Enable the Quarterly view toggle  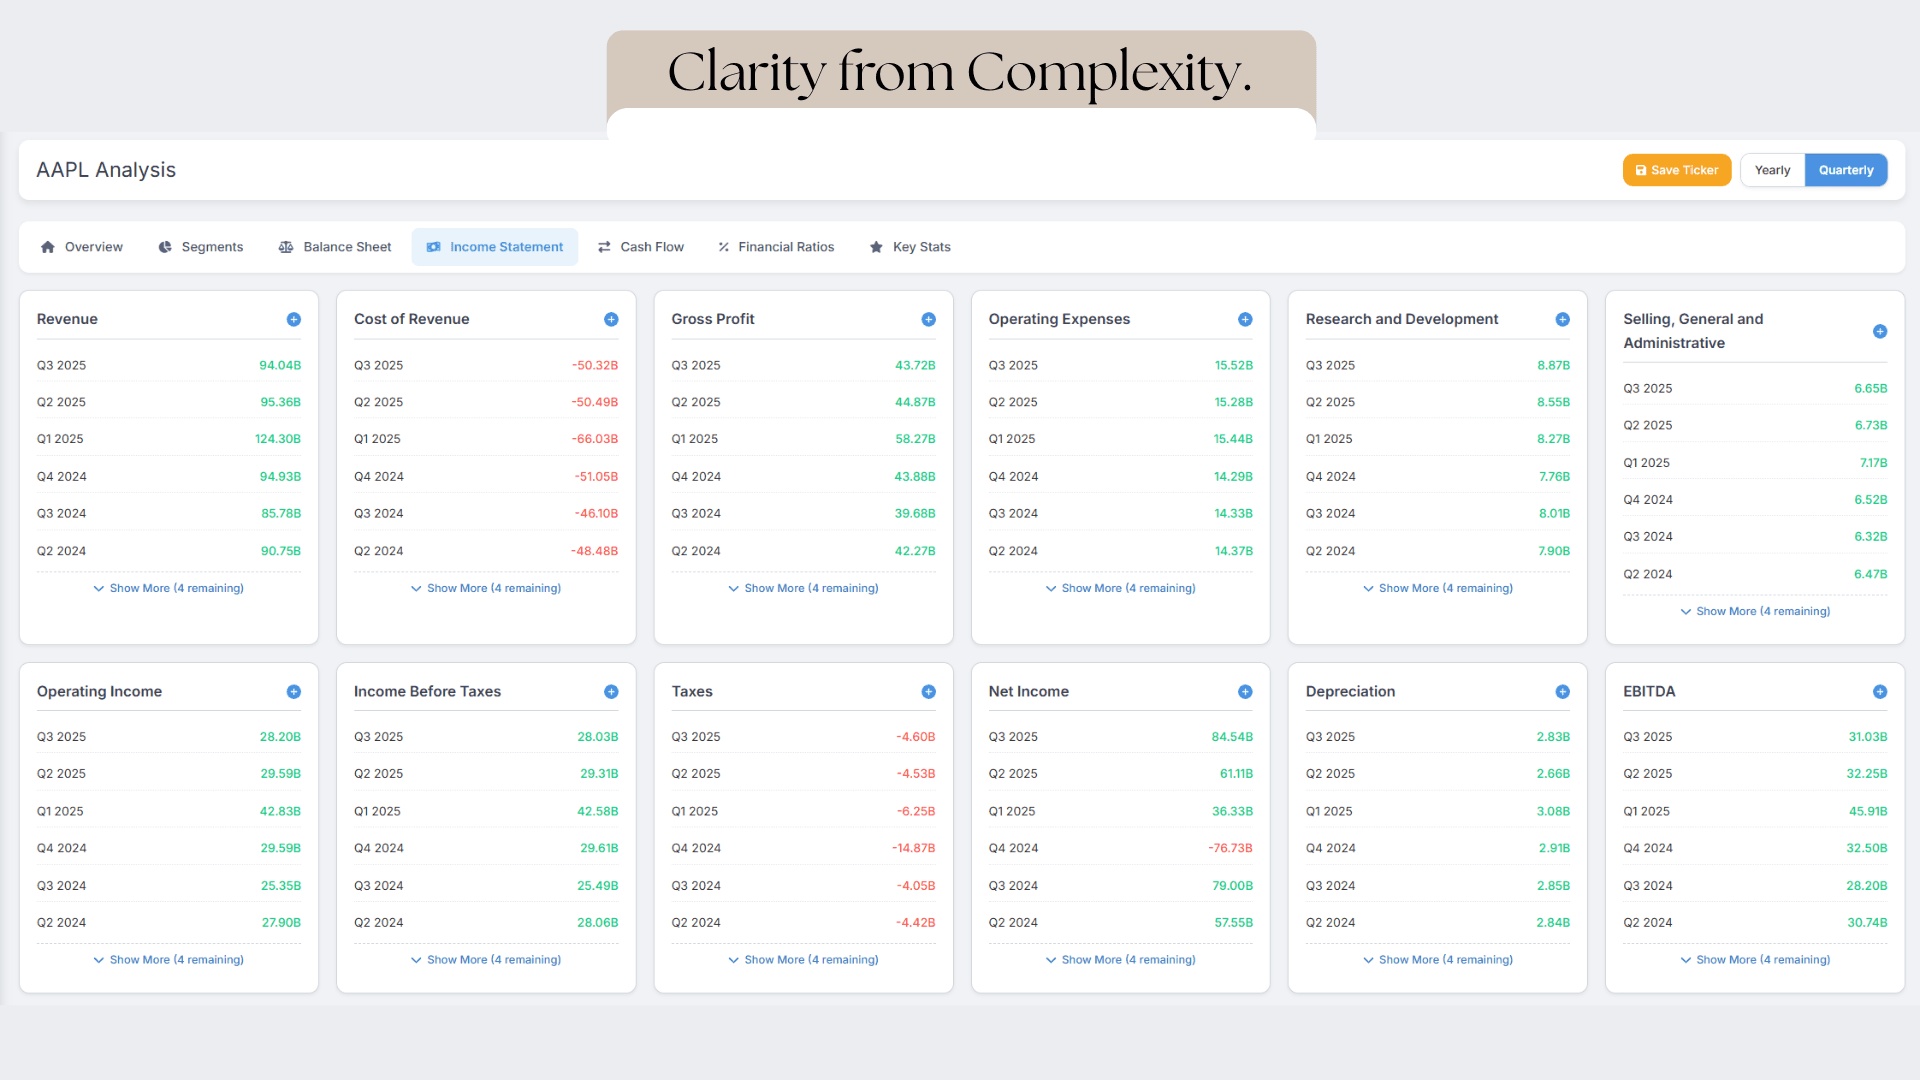(1845, 170)
